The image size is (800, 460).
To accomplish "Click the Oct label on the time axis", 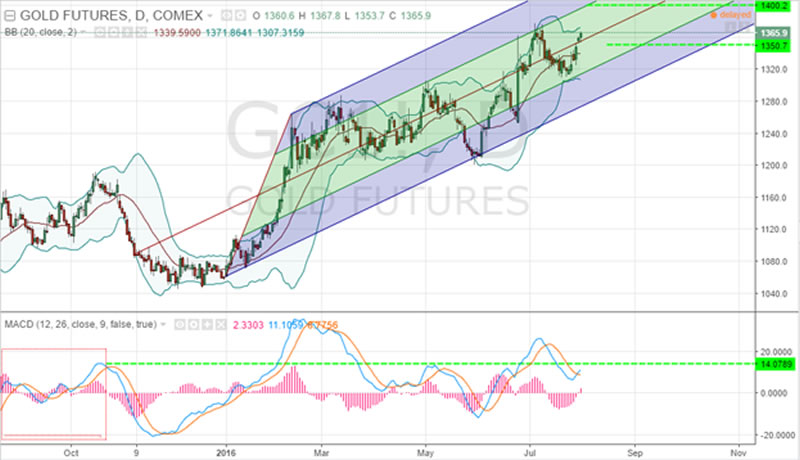I will tap(71, 452).
